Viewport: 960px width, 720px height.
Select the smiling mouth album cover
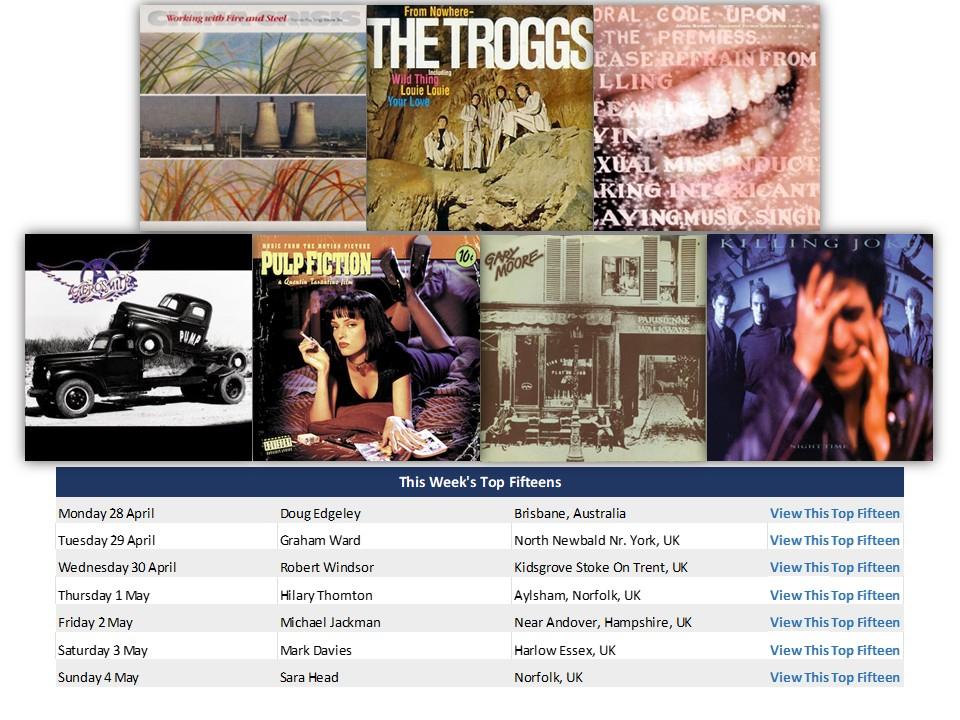pyautogui.click(x=707, y=118)
